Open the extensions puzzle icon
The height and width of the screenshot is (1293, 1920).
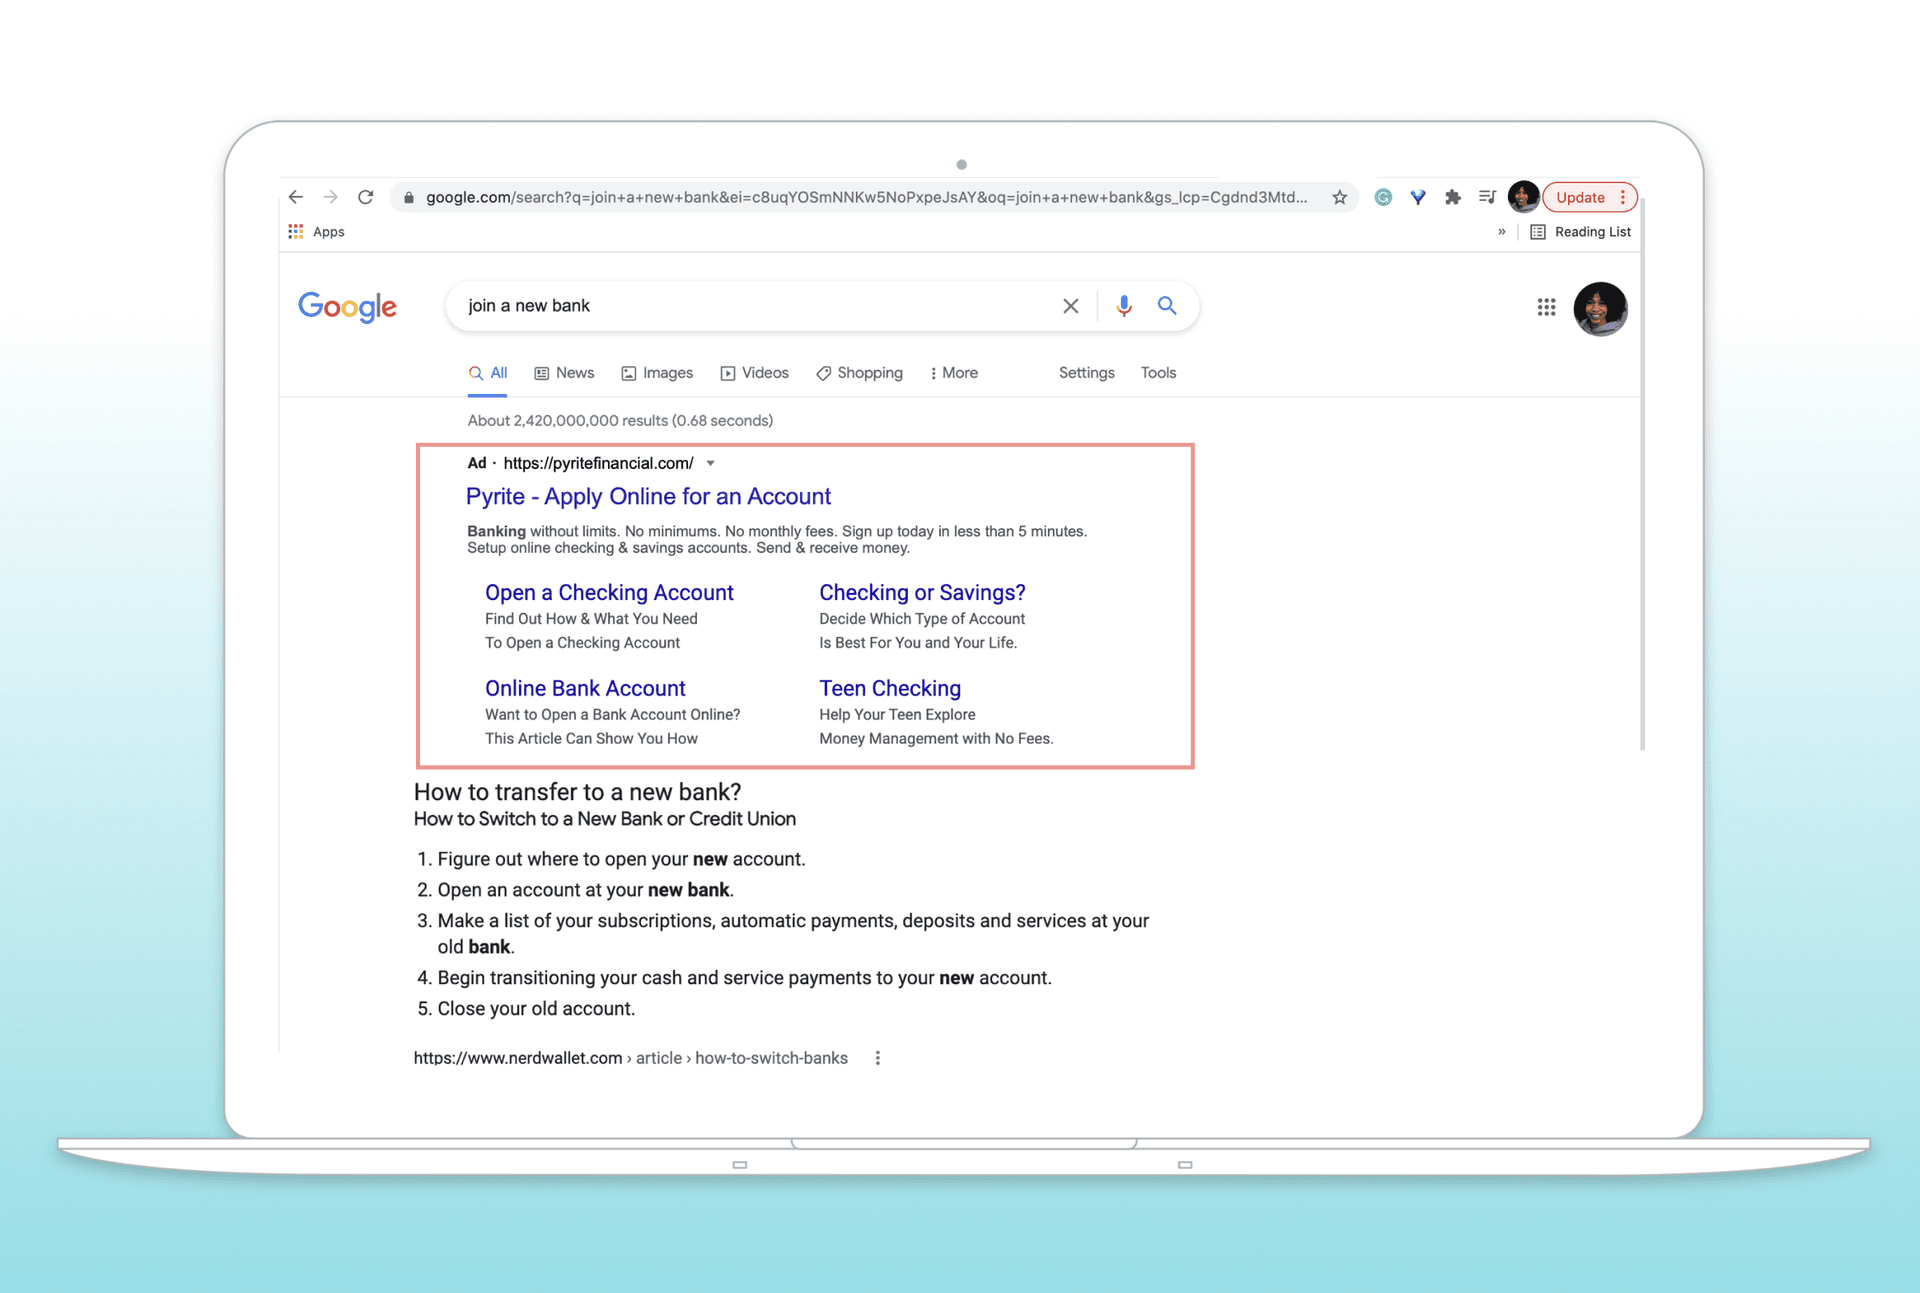tap(1453, 197)
